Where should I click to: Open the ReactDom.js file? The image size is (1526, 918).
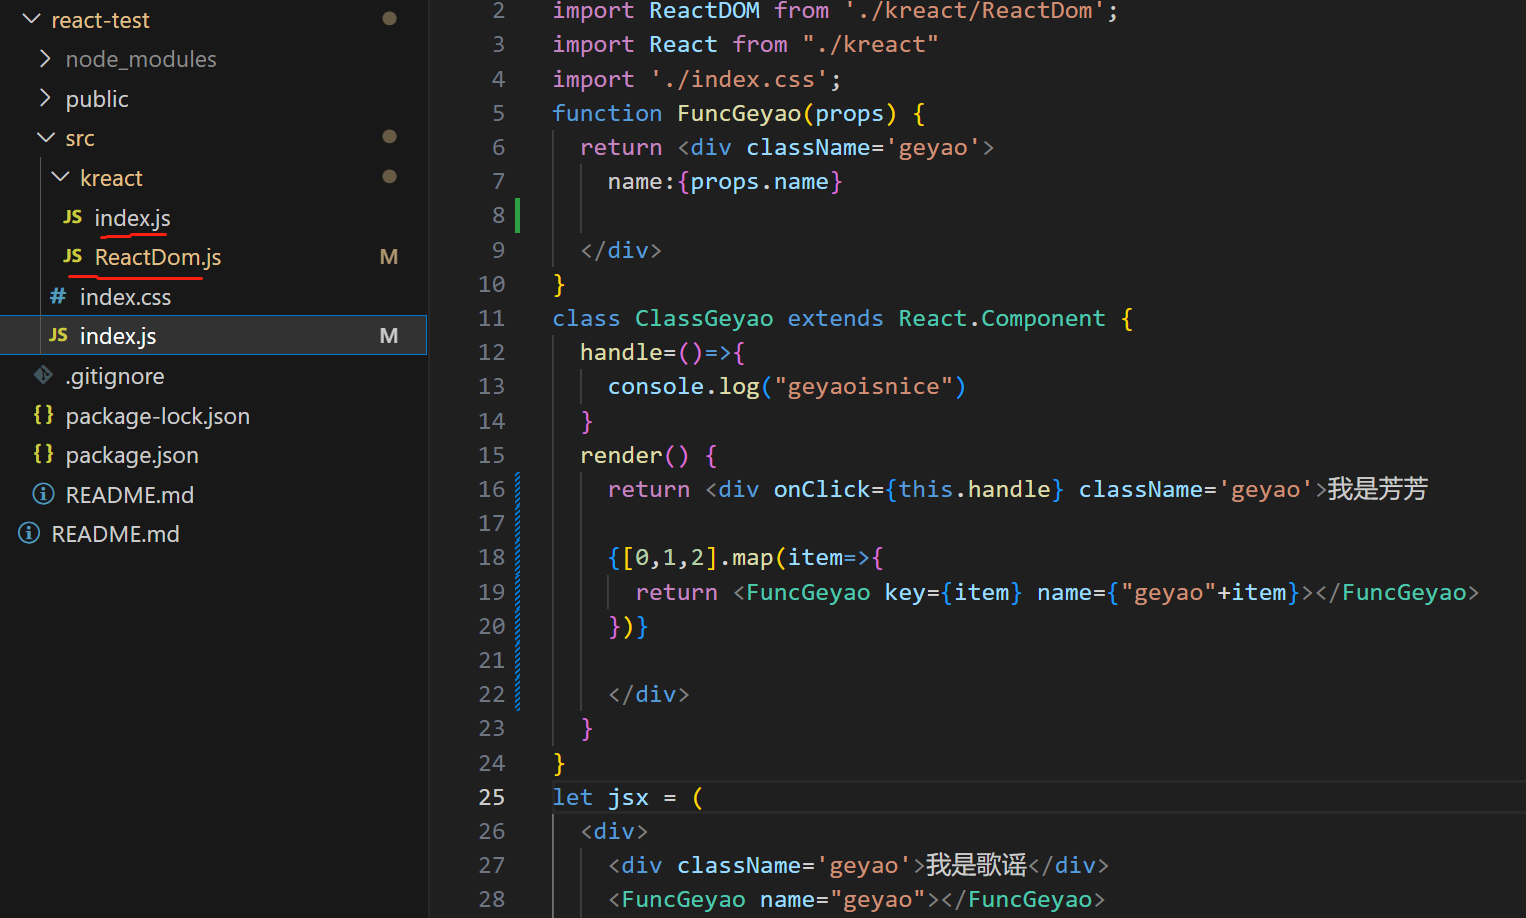158,257
